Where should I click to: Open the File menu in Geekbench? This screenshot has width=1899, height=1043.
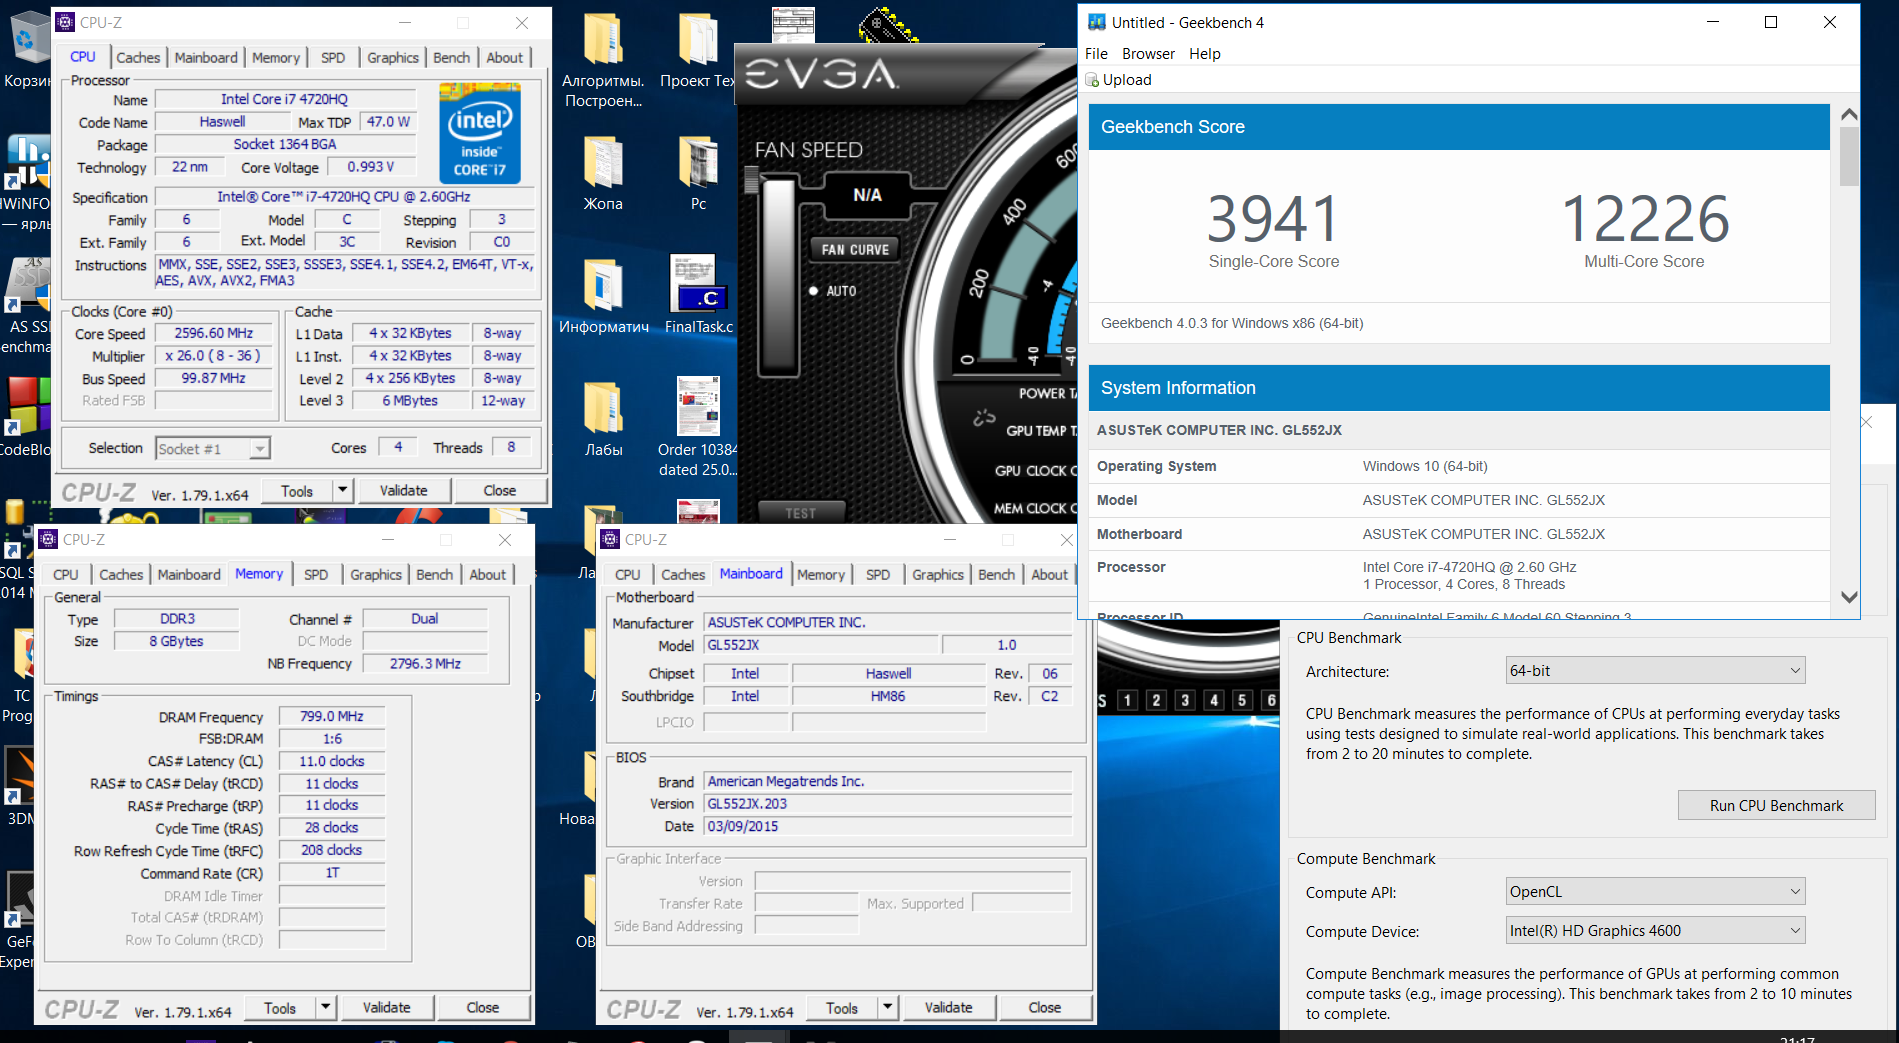1096,54
